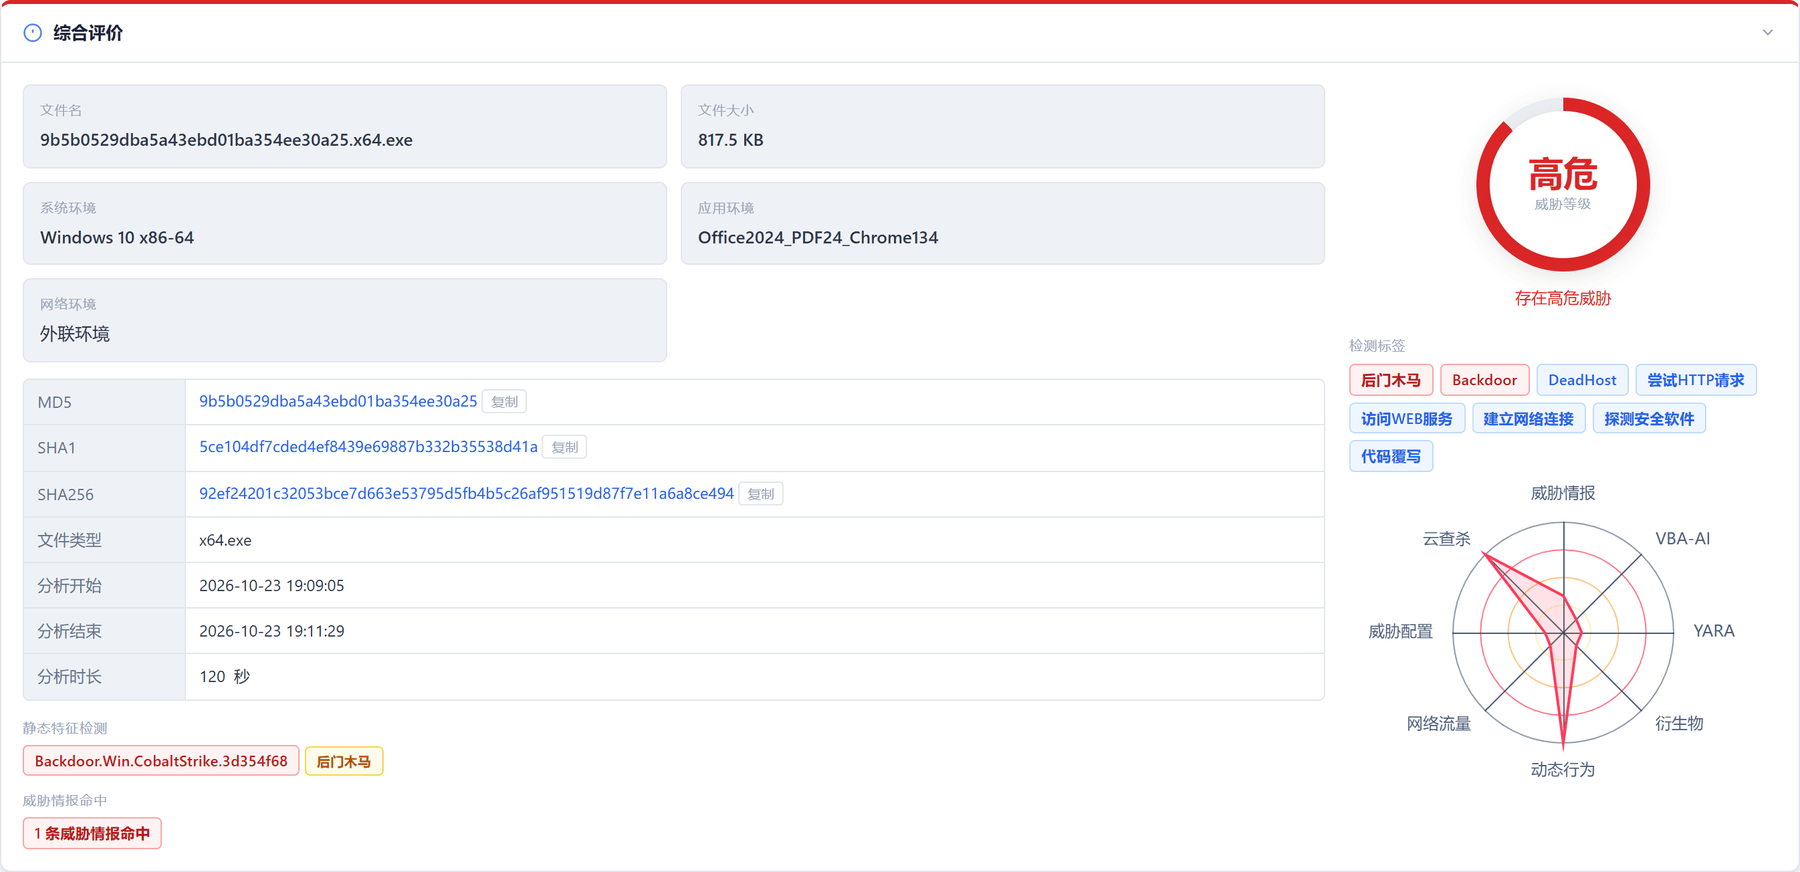Click the analysis end time 2026-10-23 19:11:29
This screenshot has height=872, width=1800.
point(271,631)
